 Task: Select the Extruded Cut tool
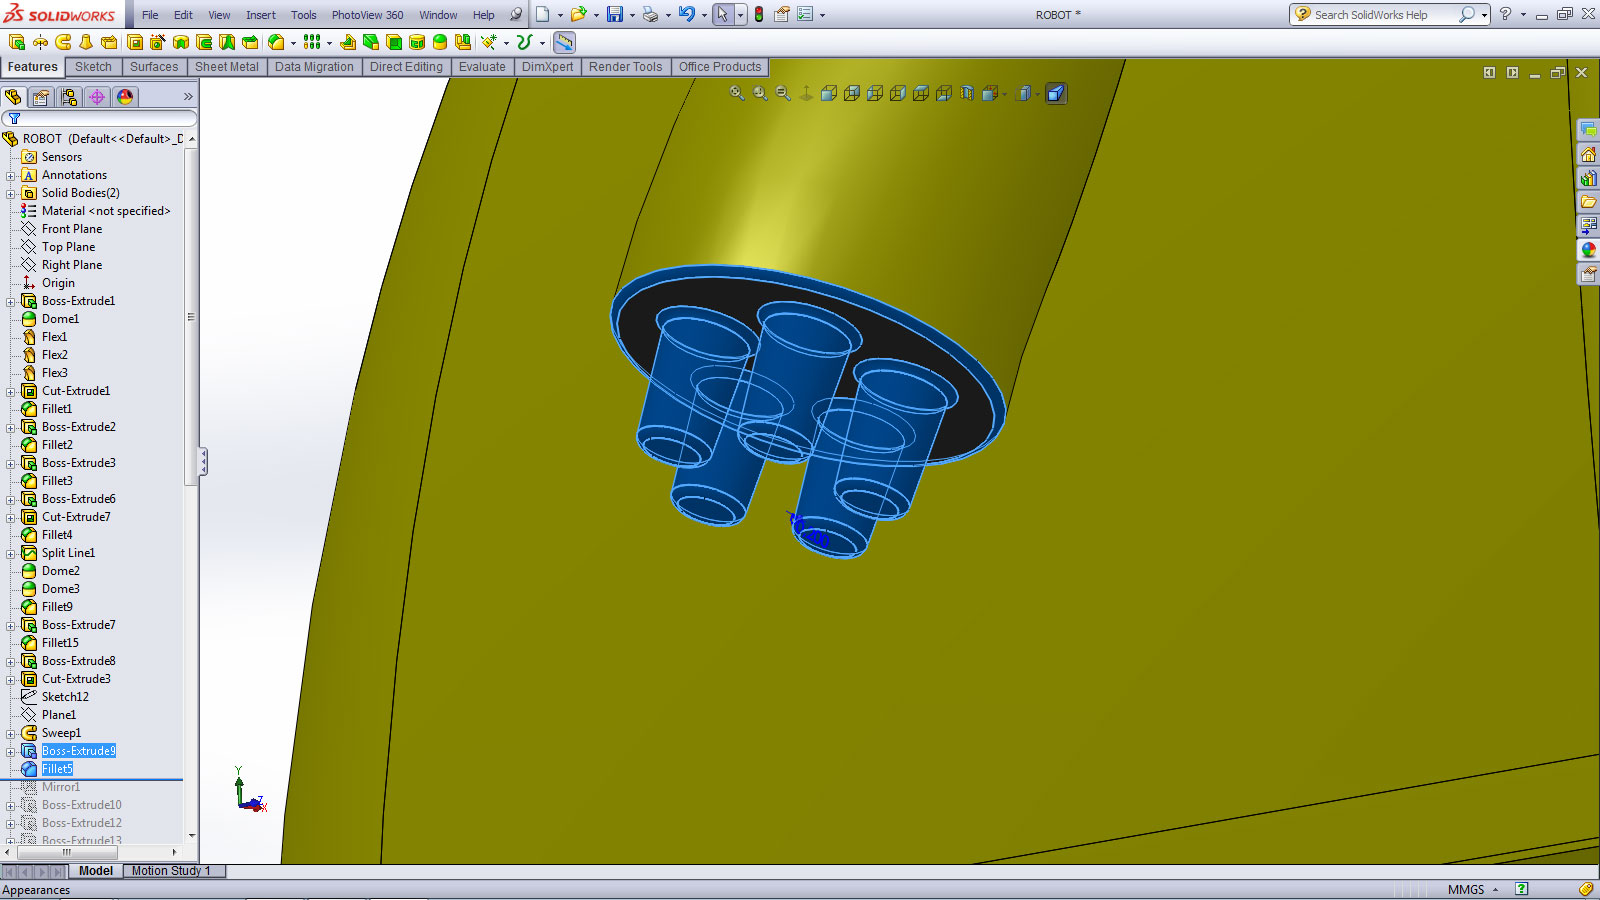pyautogui.click(x=135, y=42)
